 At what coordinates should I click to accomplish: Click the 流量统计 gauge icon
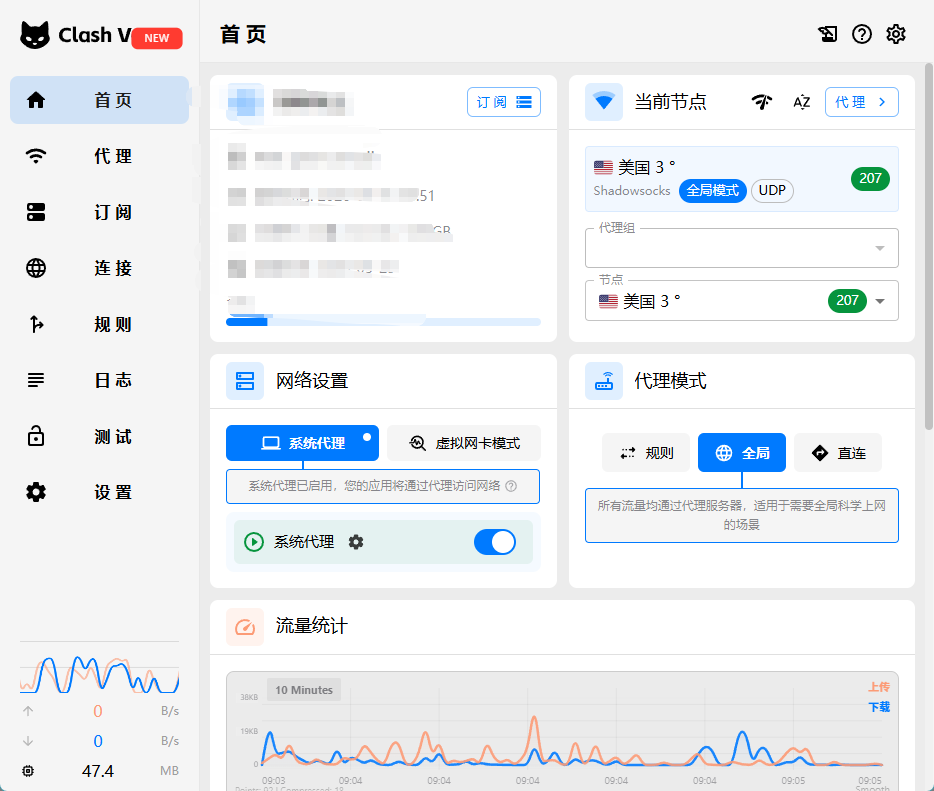[245, 627]
